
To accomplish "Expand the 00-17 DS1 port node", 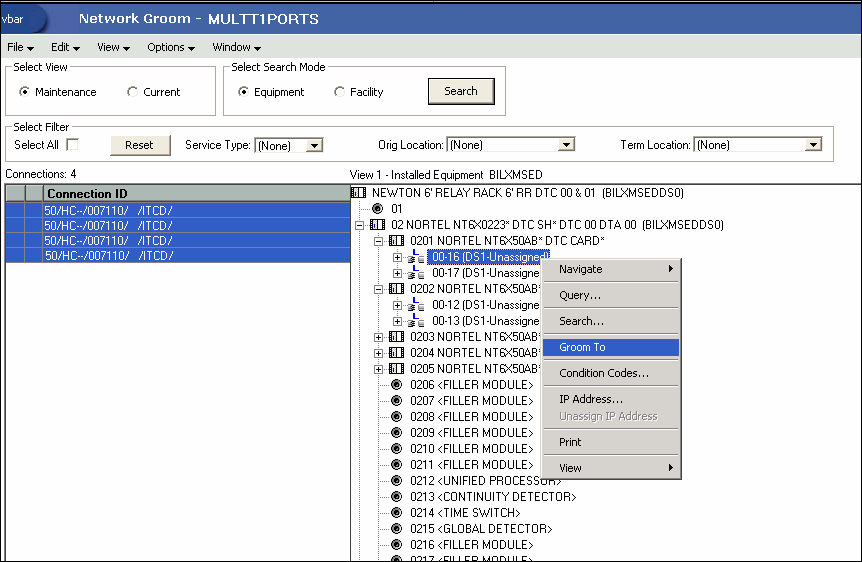I will [397, 273].
